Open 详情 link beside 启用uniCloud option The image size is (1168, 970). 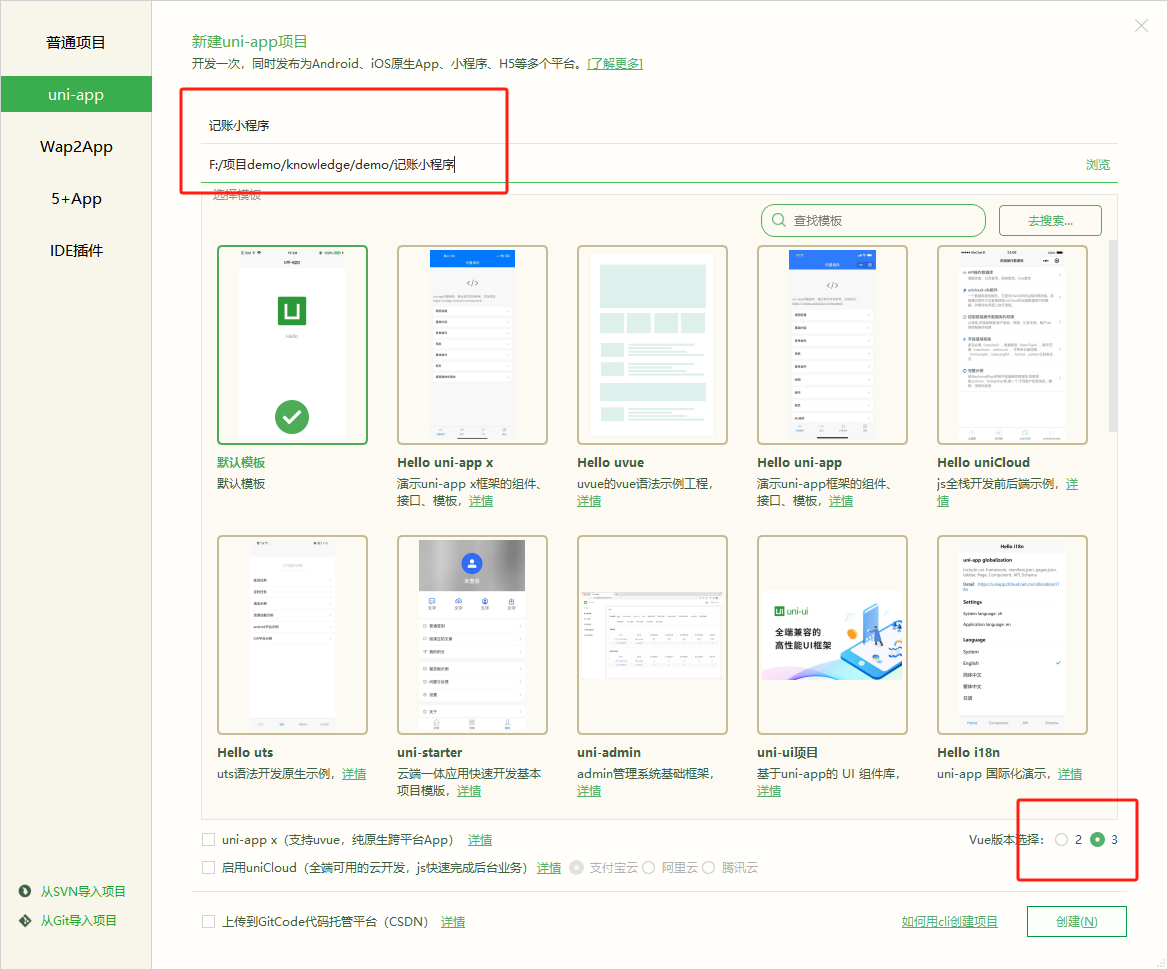549,867
